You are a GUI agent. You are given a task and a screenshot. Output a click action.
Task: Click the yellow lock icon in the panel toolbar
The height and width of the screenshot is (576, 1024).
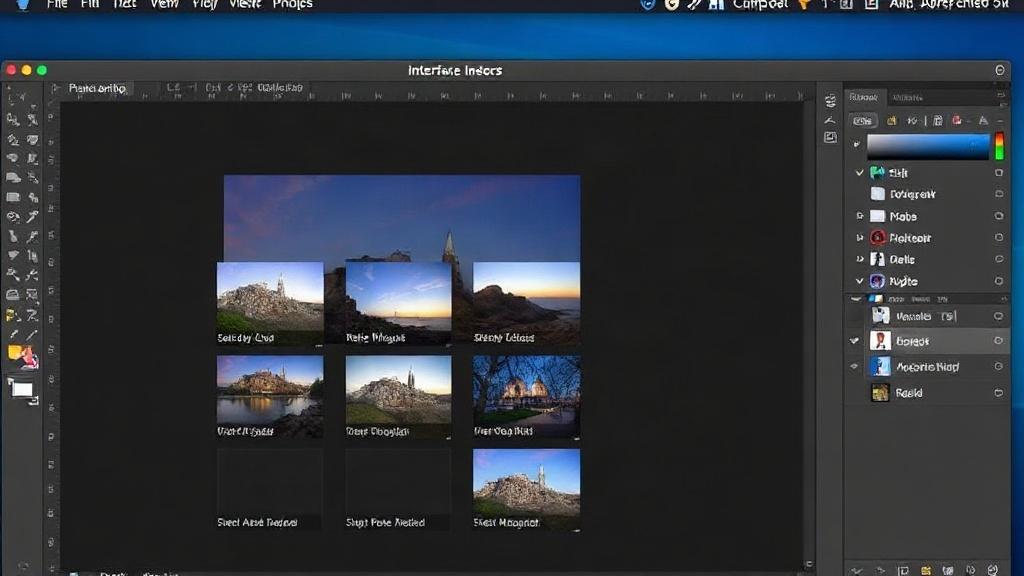point(891,121)
